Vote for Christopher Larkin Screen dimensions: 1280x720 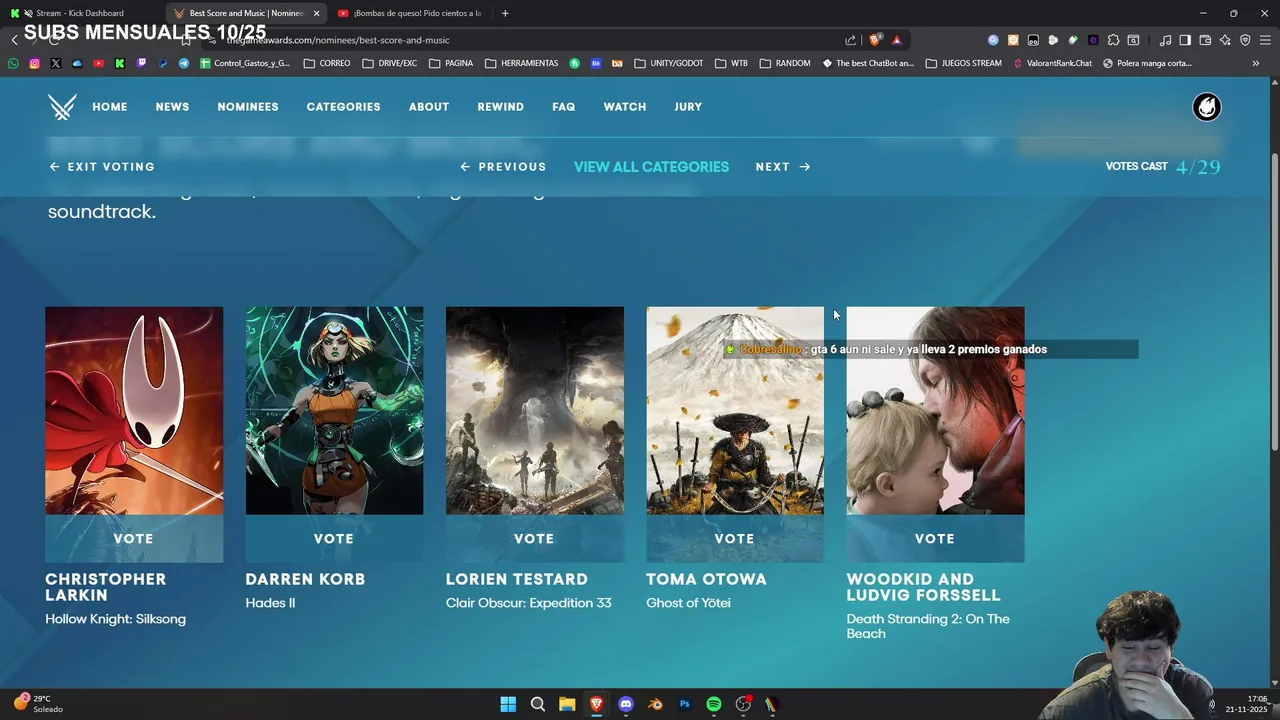point(134,539)
